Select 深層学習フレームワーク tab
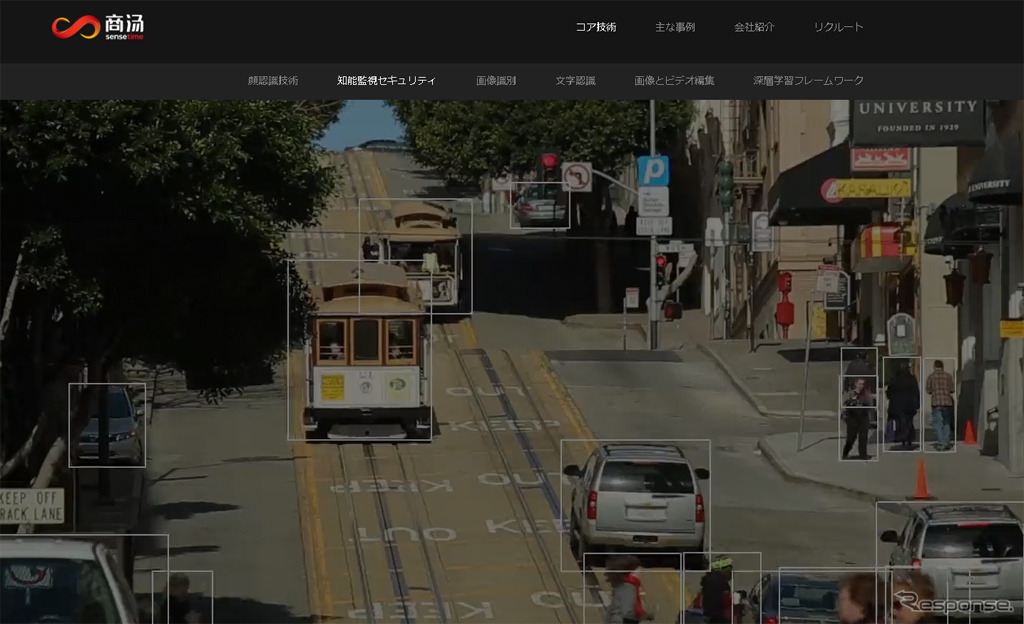The image size is (1024, 624). 808,81
